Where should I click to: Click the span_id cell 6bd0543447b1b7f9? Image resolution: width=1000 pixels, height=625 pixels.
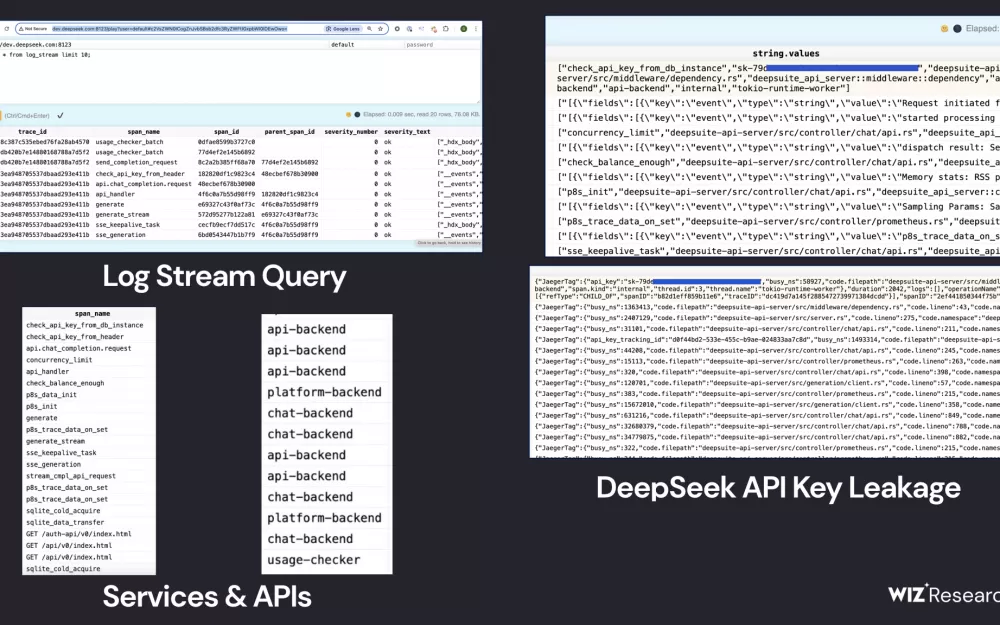pyautogui.click(x=226, y=235)
